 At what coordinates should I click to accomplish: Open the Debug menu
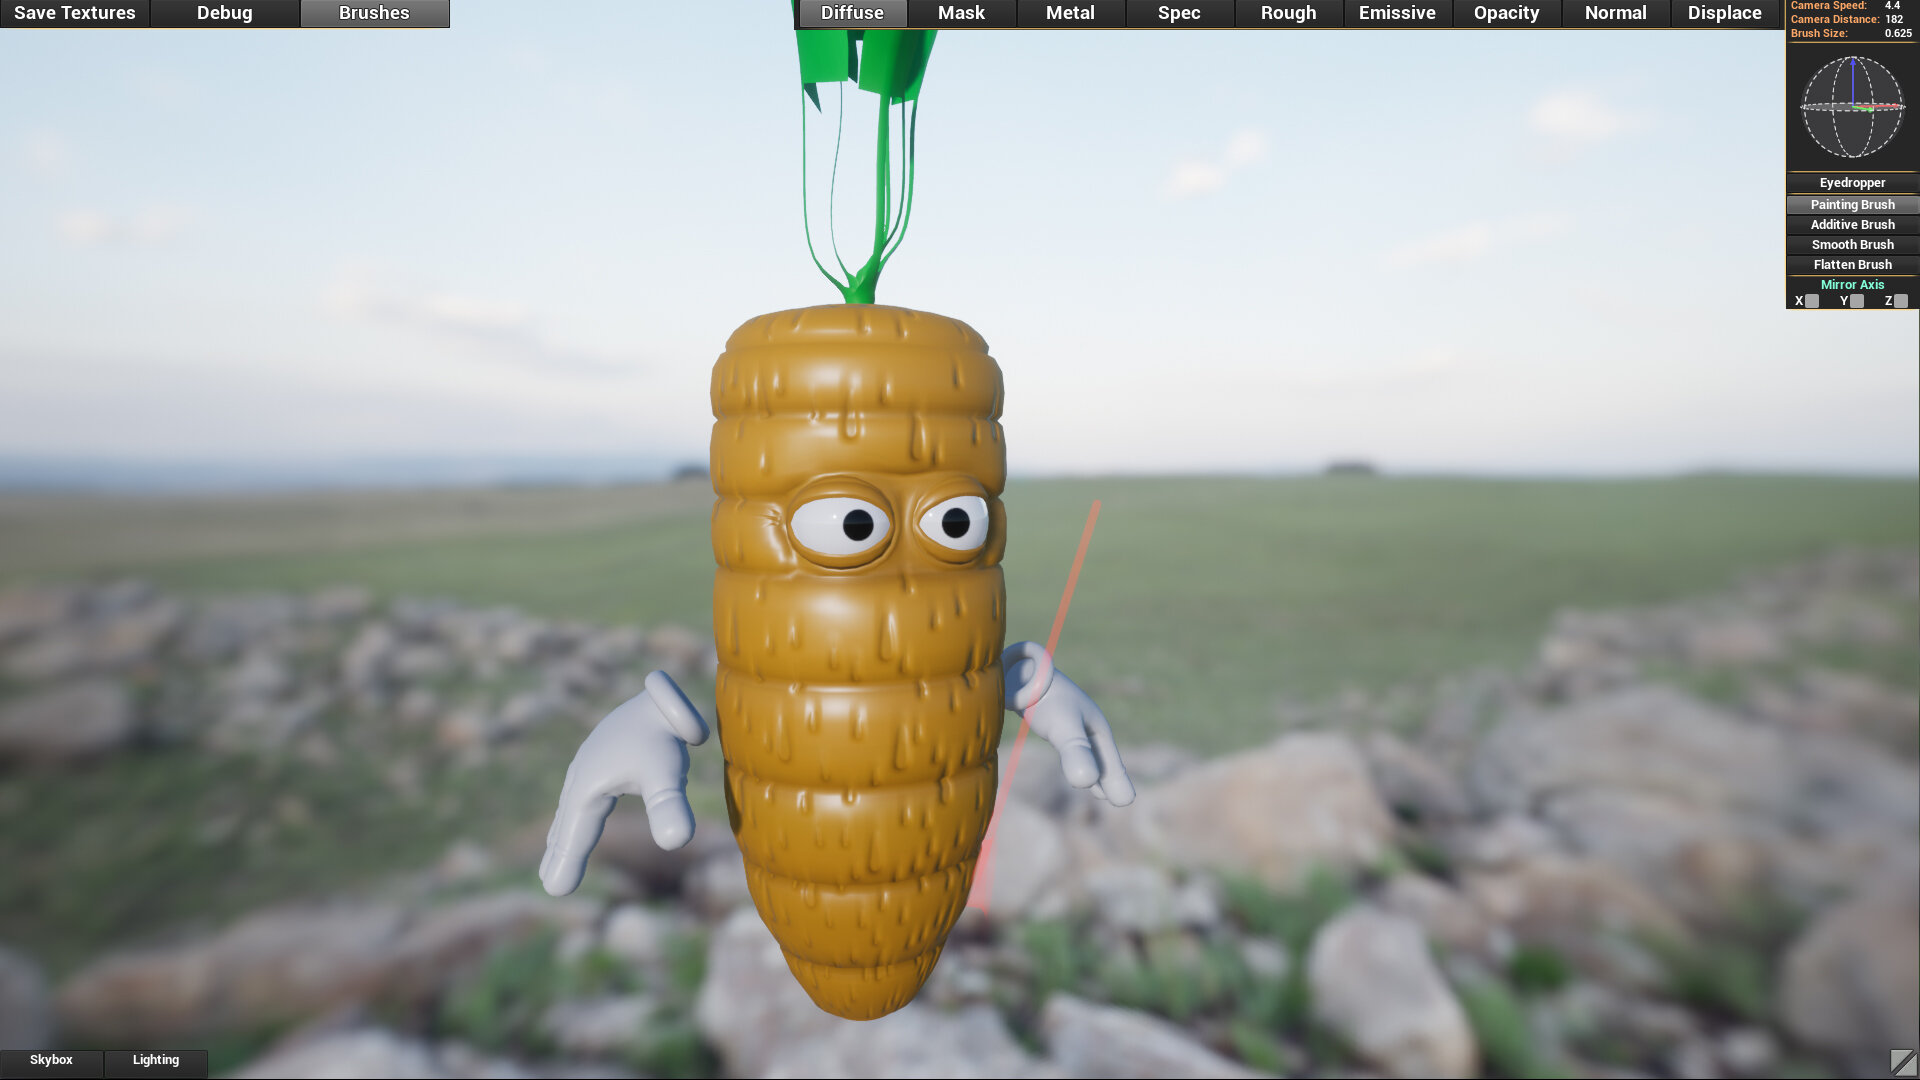click(225, 13)
